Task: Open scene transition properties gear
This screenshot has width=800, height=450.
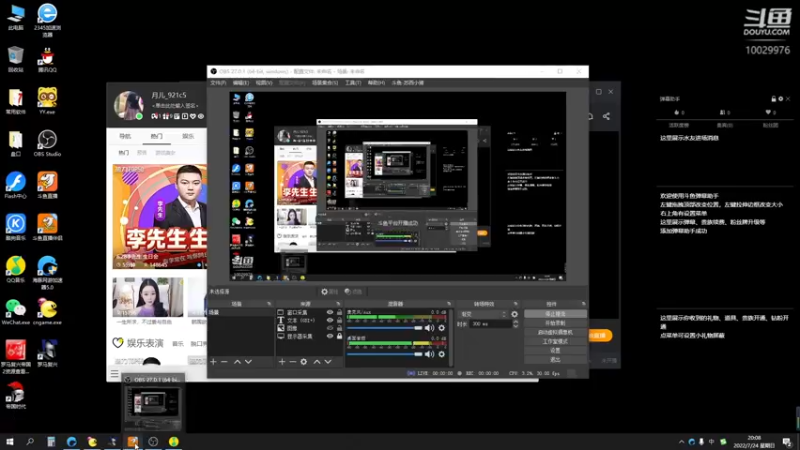Action: pyautogui.click(x=514, y=314)
